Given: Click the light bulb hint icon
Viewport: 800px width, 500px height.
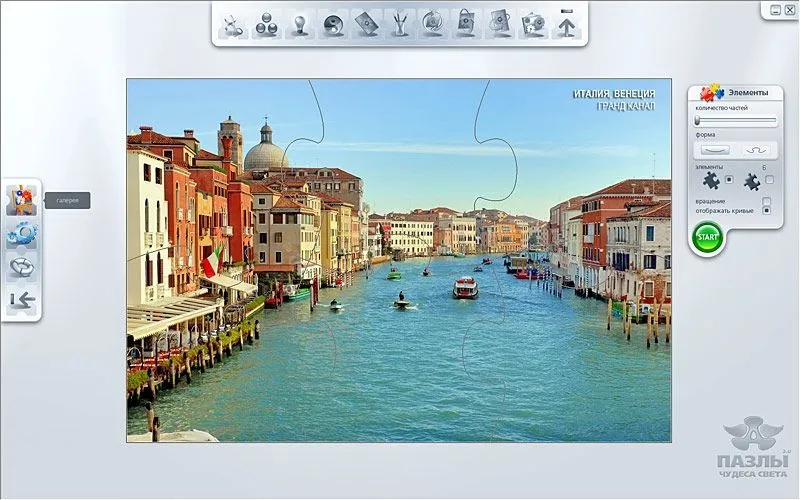Looking at the screenshot, I should [299, 23].
